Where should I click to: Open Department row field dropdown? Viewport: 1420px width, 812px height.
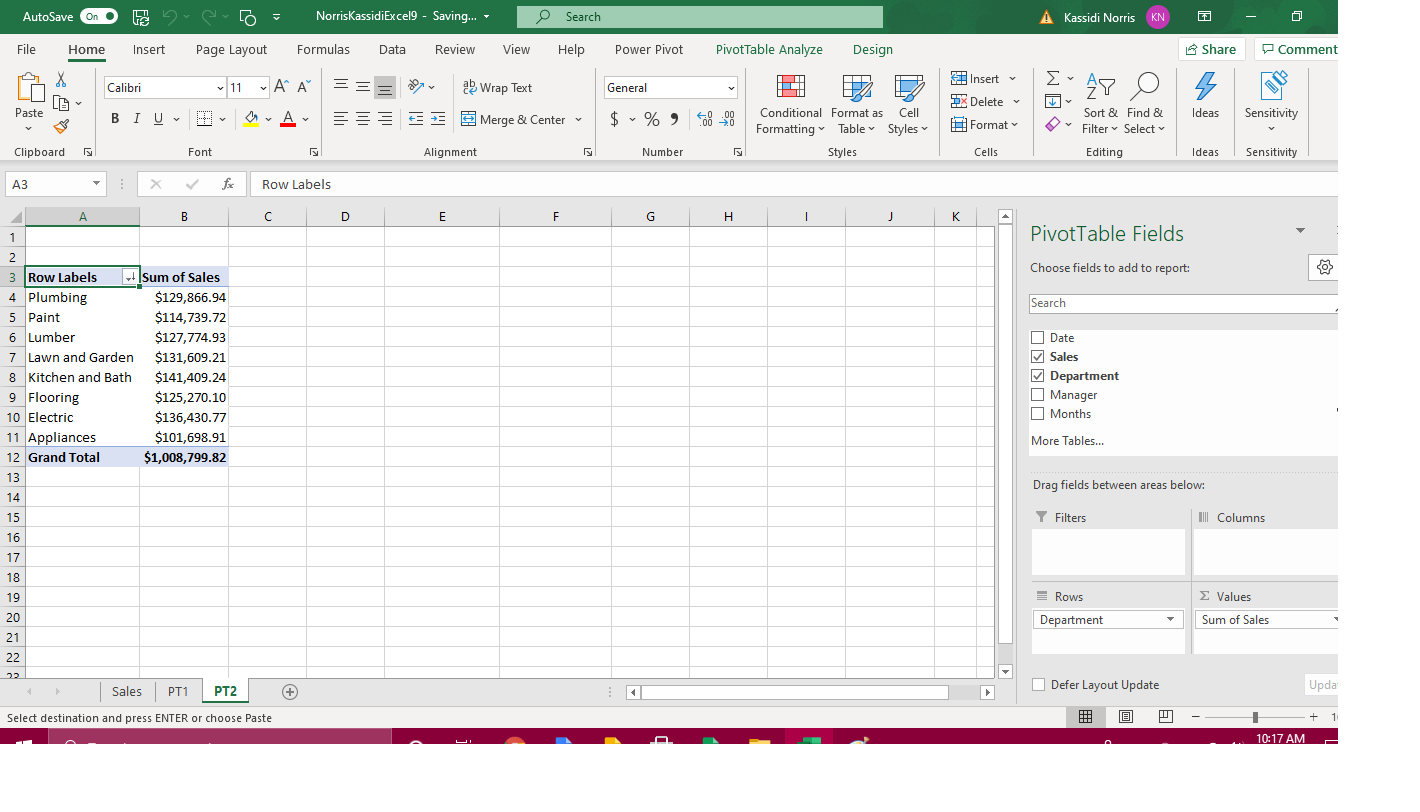click(1170, 620)
